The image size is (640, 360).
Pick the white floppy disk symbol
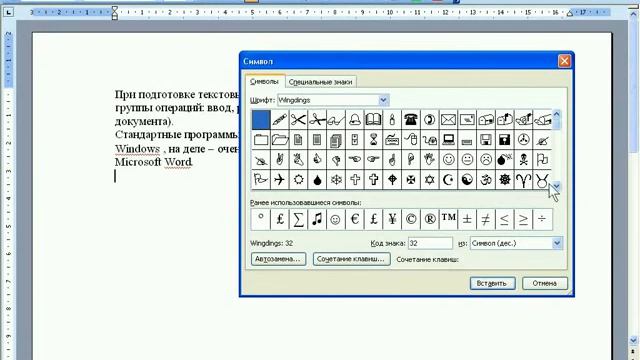coord(486,140)
